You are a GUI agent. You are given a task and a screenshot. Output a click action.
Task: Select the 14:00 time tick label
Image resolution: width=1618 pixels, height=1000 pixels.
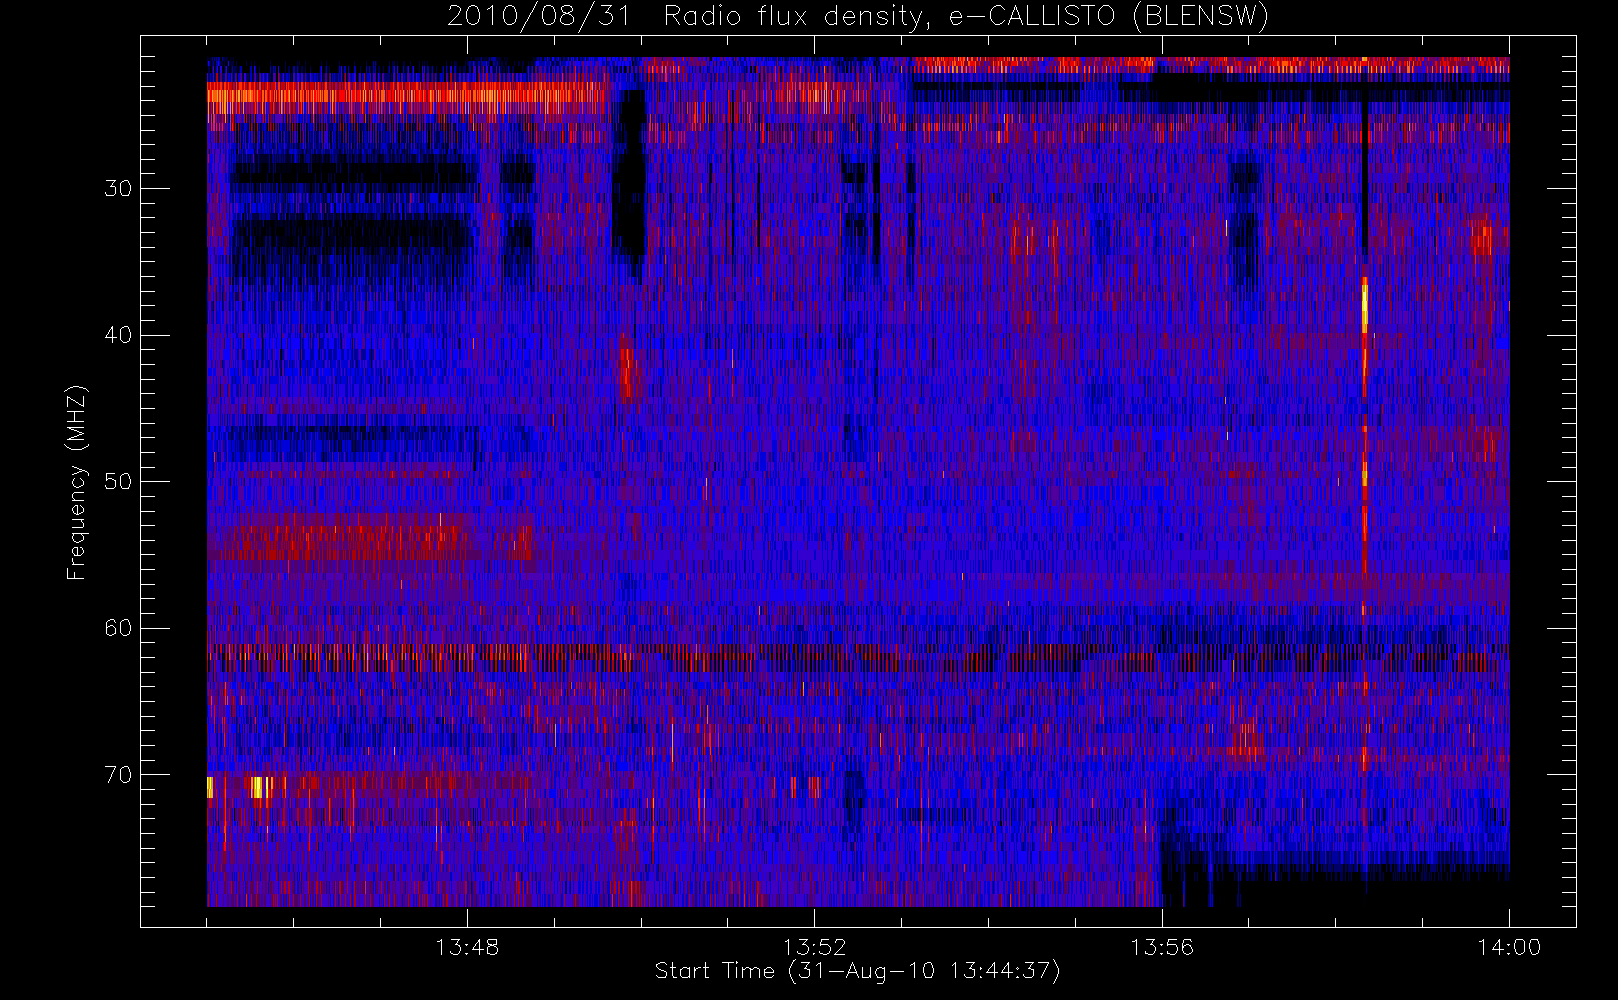pyautogui.click(x=1509, y=947)
